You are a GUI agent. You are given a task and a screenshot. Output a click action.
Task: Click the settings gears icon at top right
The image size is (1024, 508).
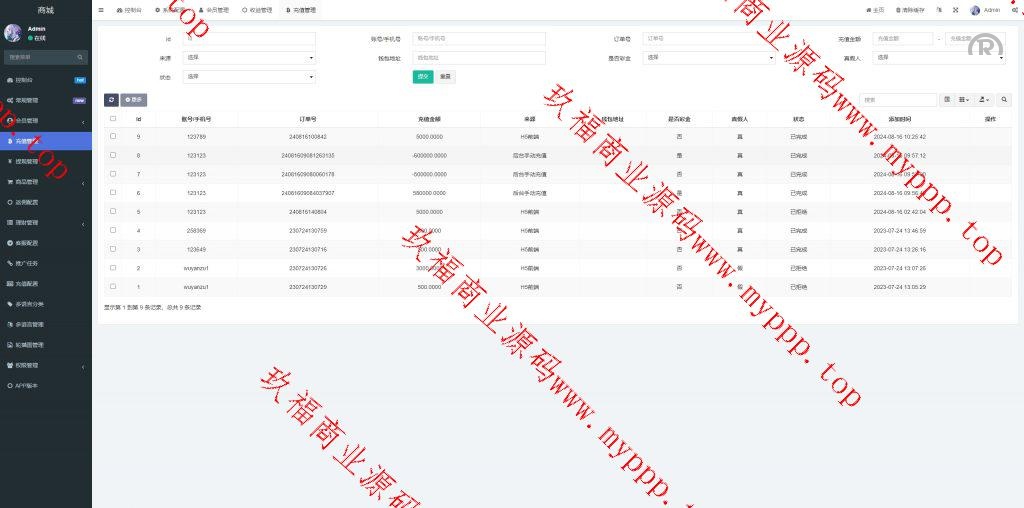coord(1015,10)
